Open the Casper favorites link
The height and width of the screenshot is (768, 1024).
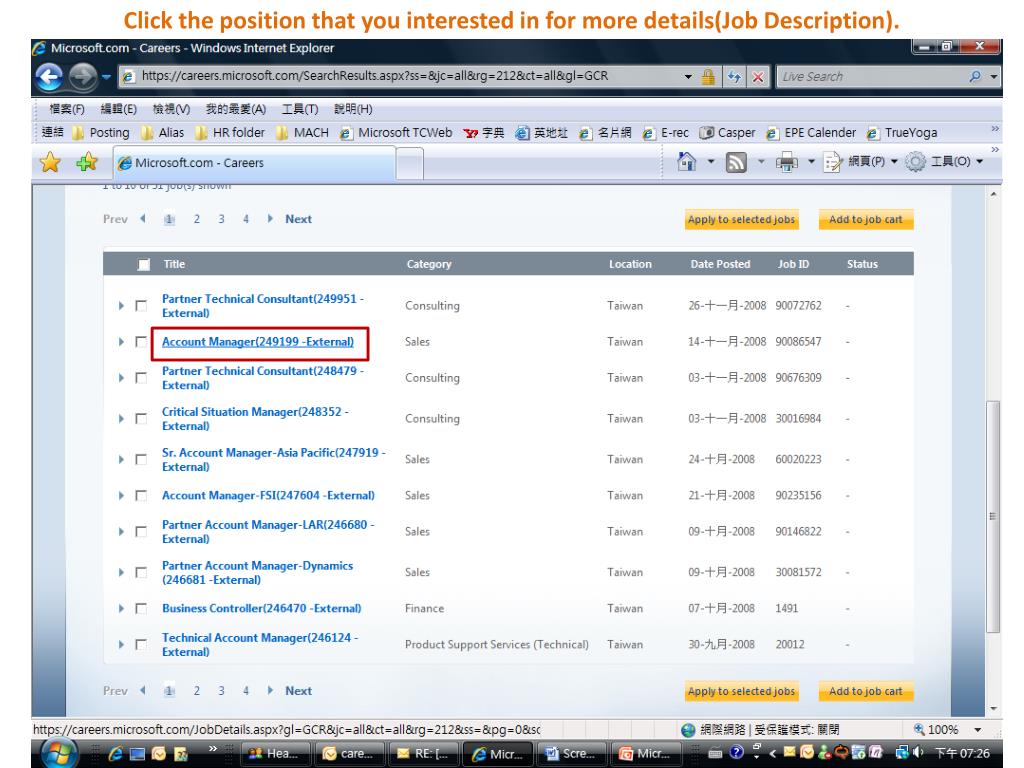point(727,133)
